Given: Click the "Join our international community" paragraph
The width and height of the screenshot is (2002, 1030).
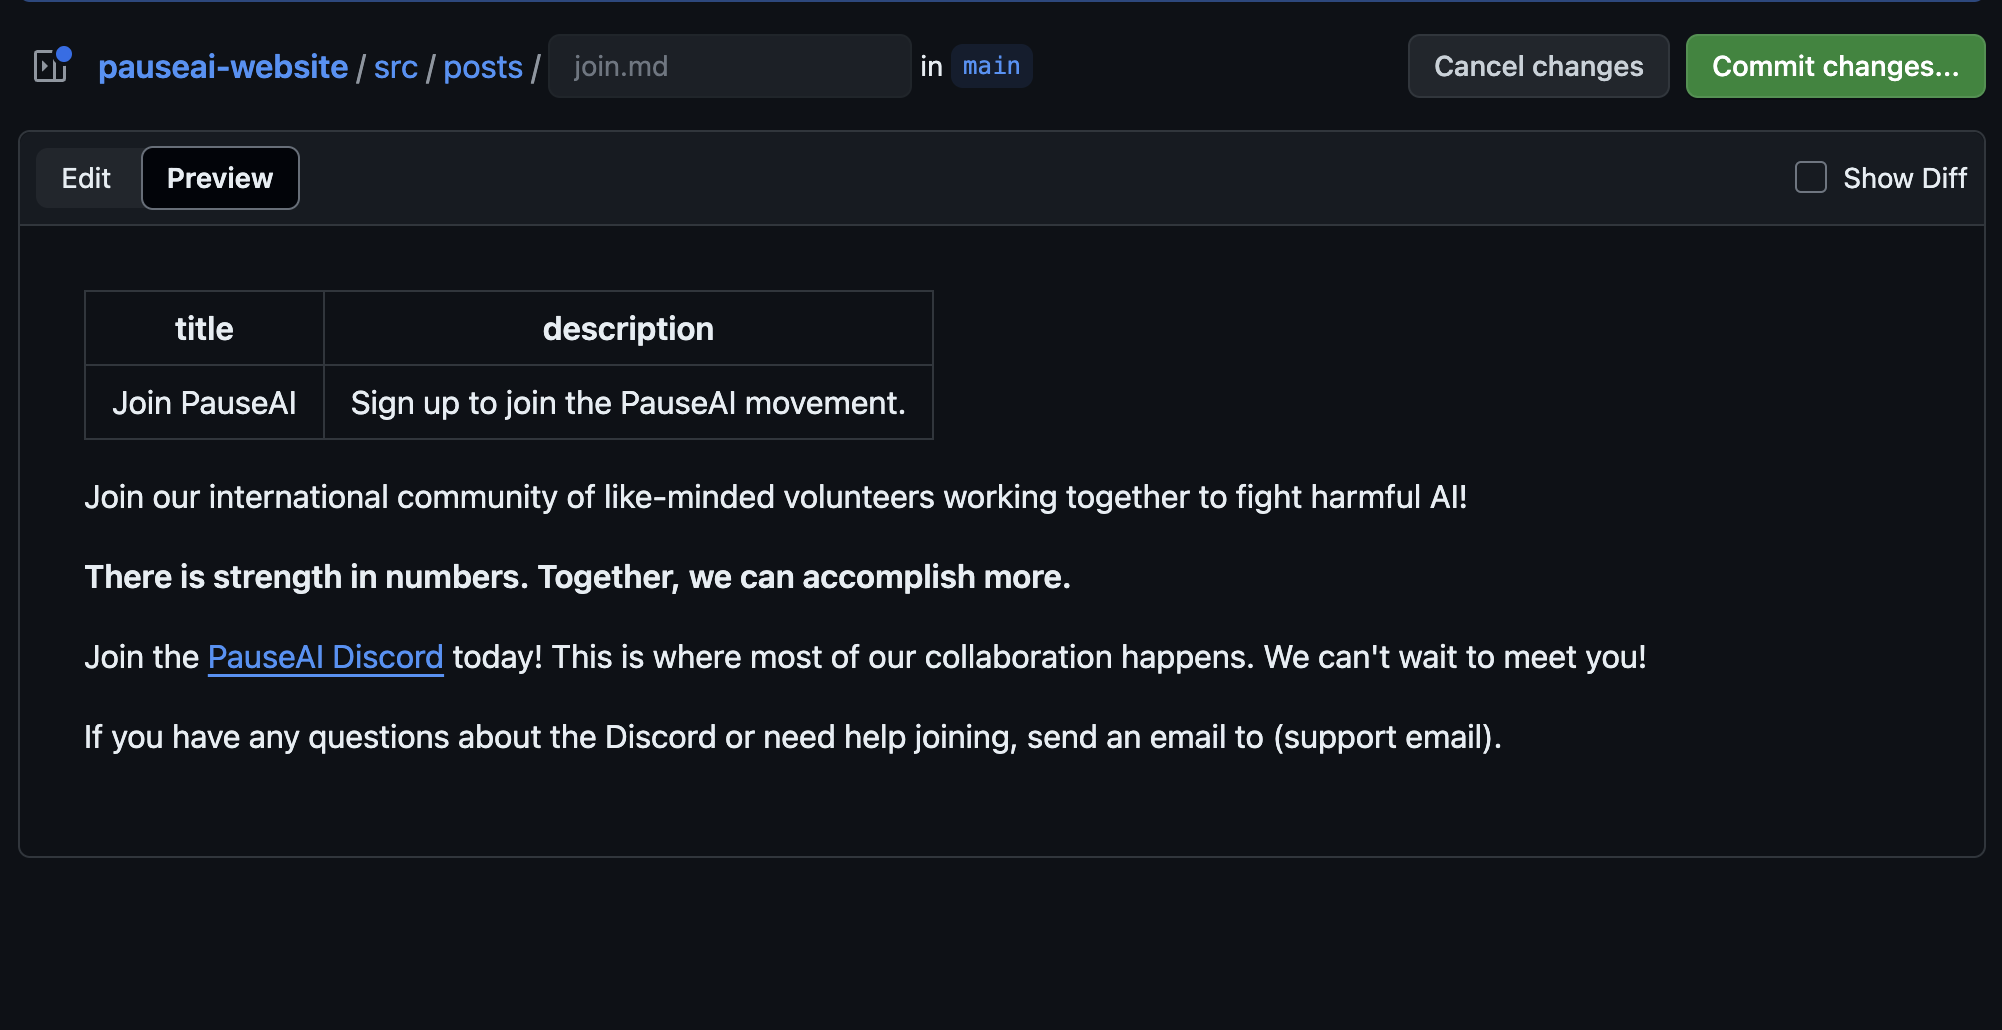Looking at the screenshot, I should (775, 497).
